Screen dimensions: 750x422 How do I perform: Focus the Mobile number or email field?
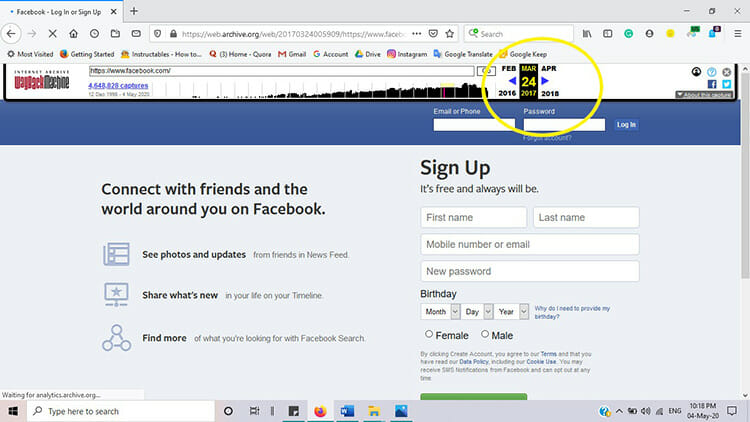530,244
